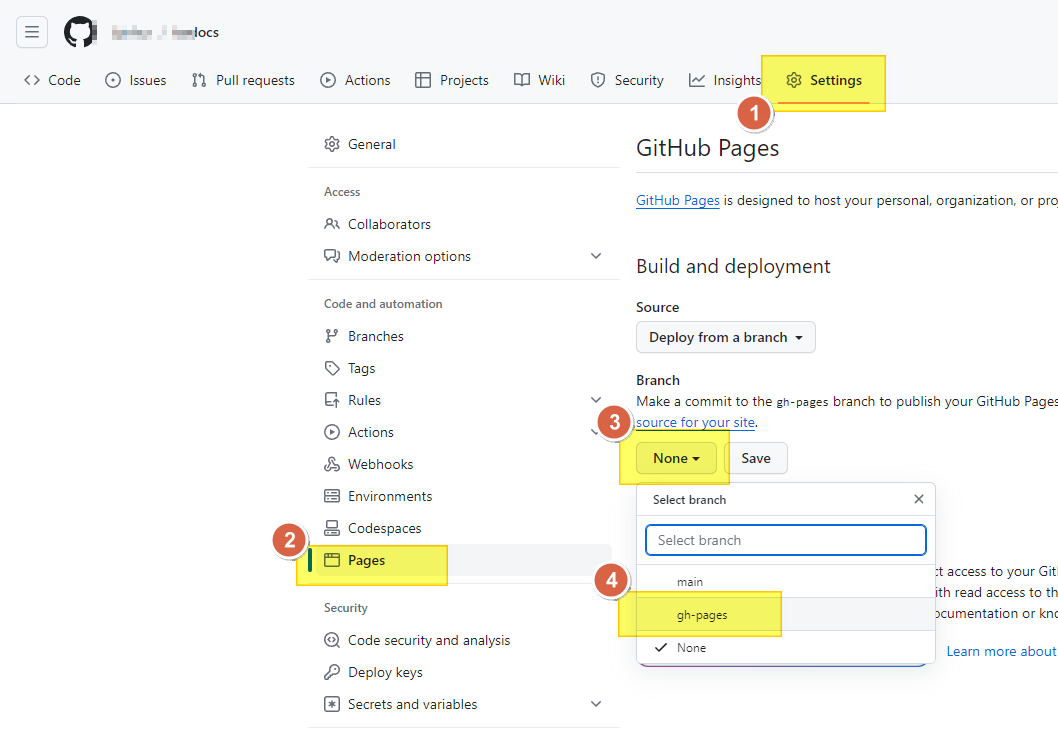Click the Tags tag icon
The width and height of the screenshot is (1058, 729).
tap(332, 368)
